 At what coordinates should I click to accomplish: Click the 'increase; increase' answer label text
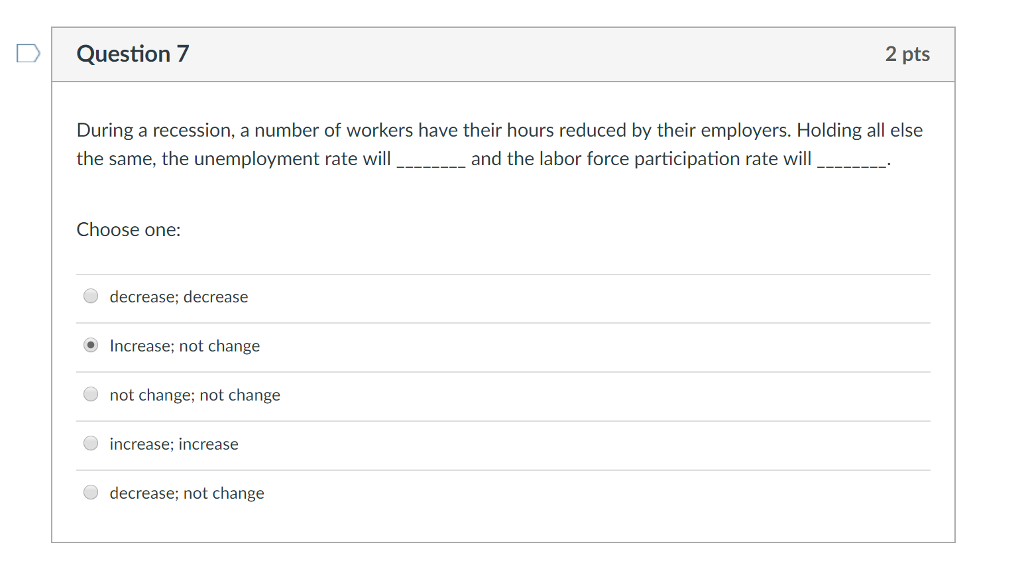174,444
